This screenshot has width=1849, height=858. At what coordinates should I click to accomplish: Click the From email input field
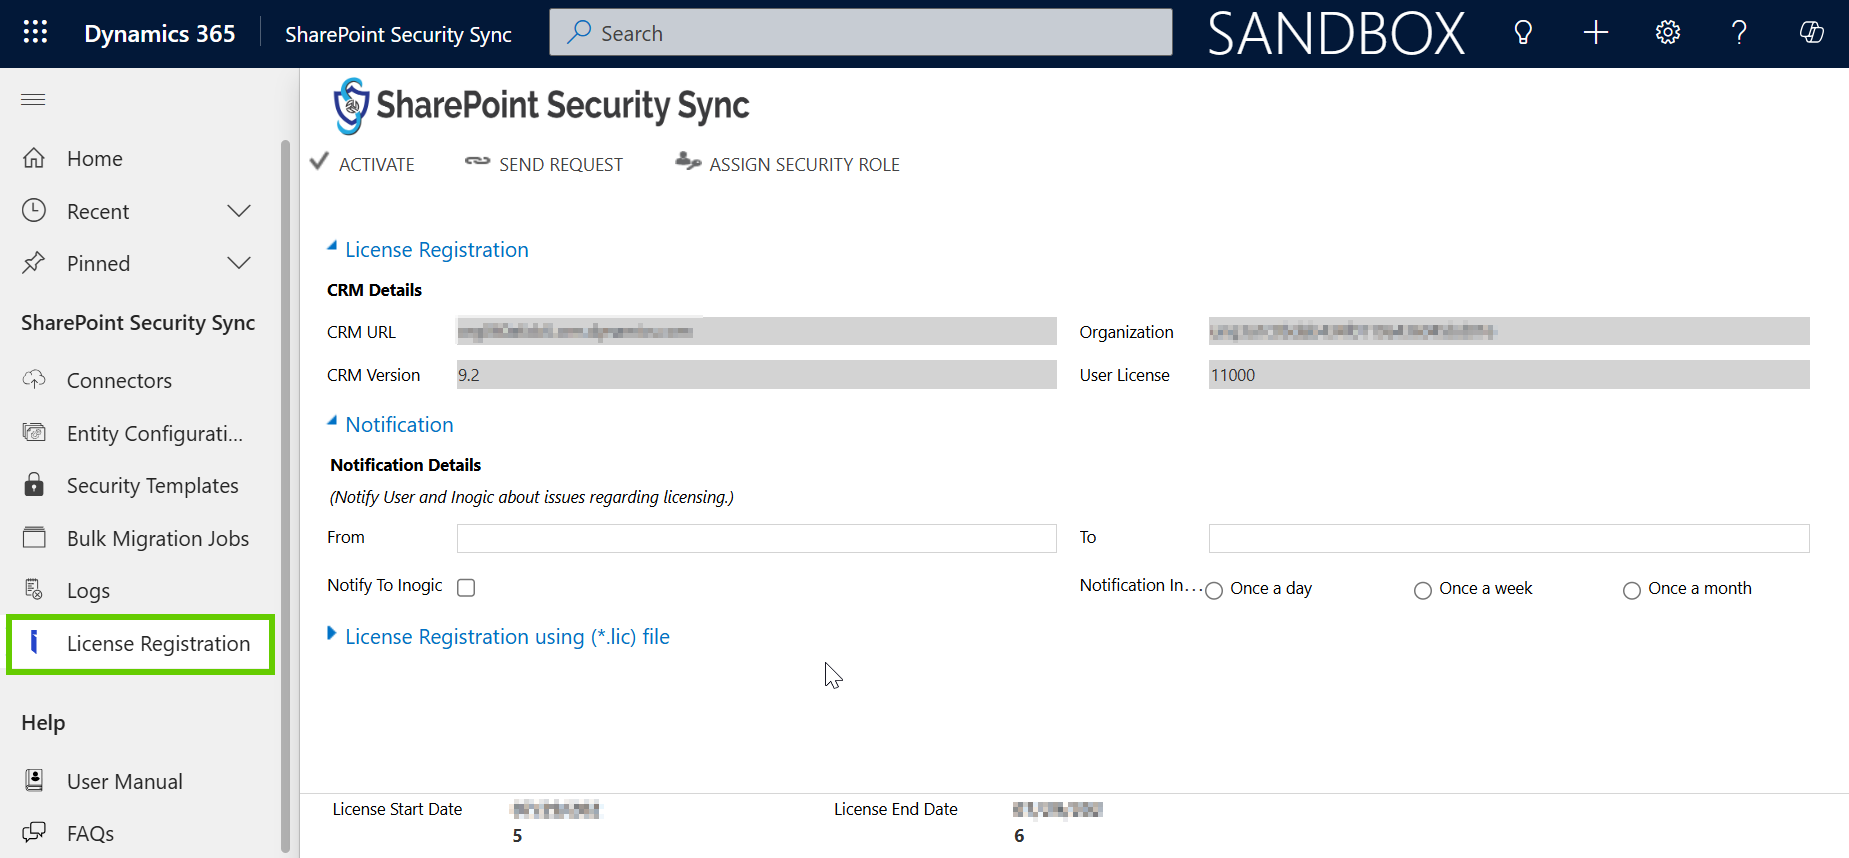(x=756, y=538)
